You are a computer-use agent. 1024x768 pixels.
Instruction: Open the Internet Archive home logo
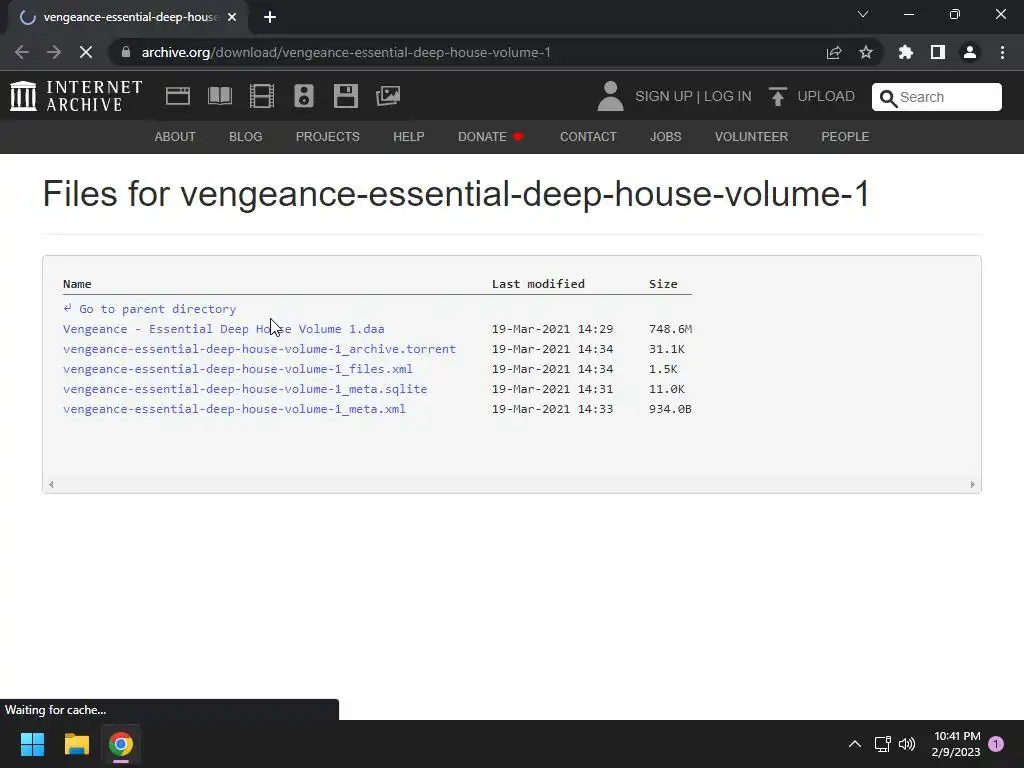click(76, 96)
